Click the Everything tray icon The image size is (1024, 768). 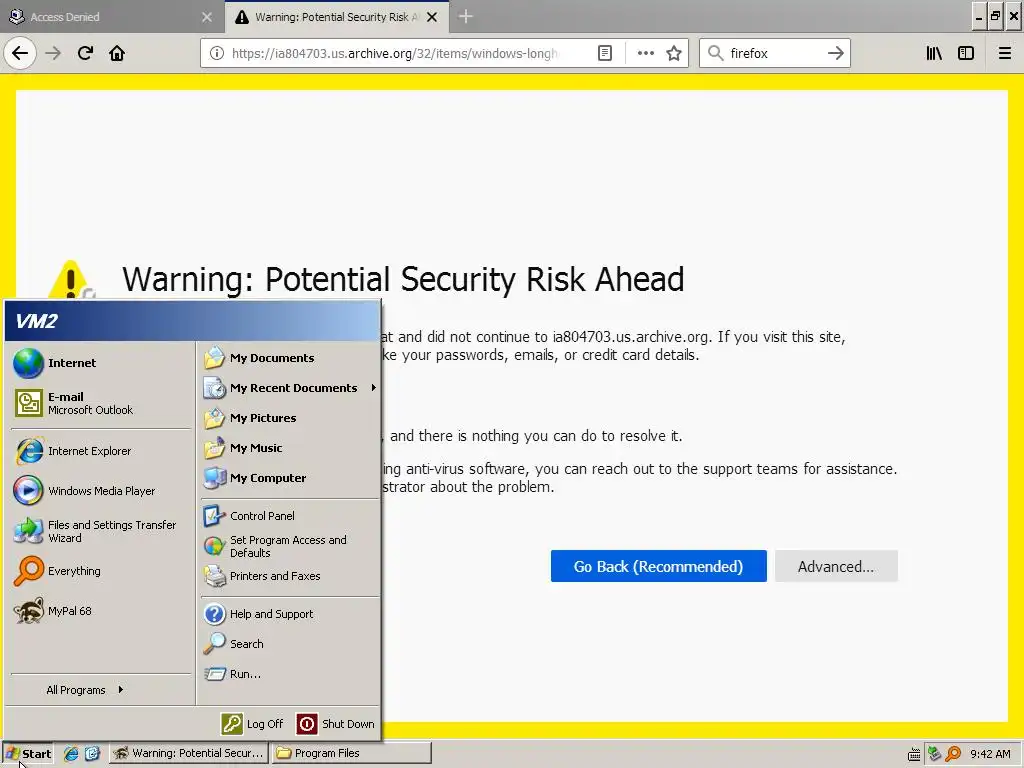click(x=953, y=754)
